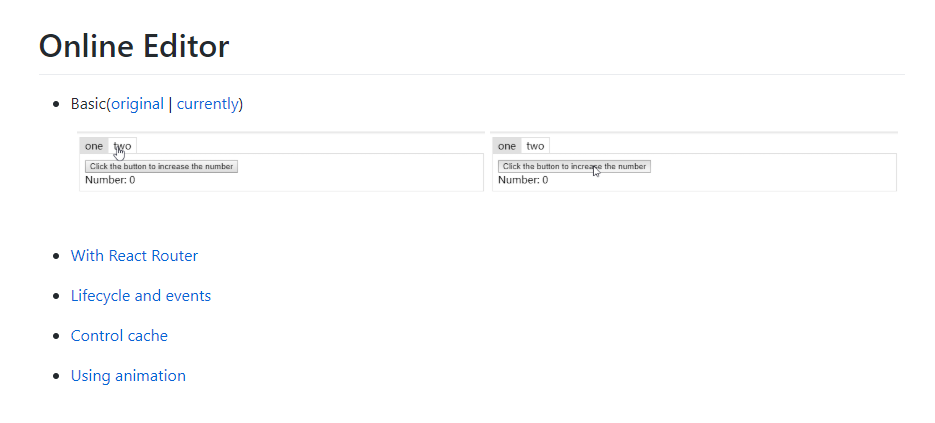Click "Number: 0" text in the left demo
This screenshot has width=935, height=423.
coord(110,180)
